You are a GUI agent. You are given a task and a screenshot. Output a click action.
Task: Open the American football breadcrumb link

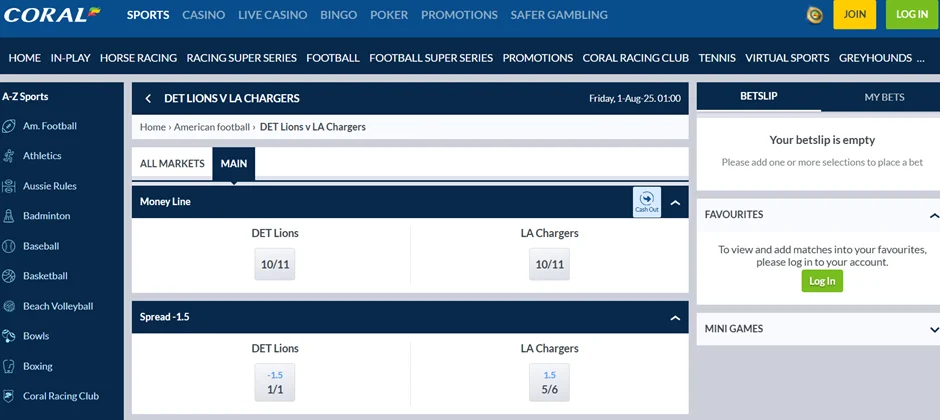click(212, 127)
